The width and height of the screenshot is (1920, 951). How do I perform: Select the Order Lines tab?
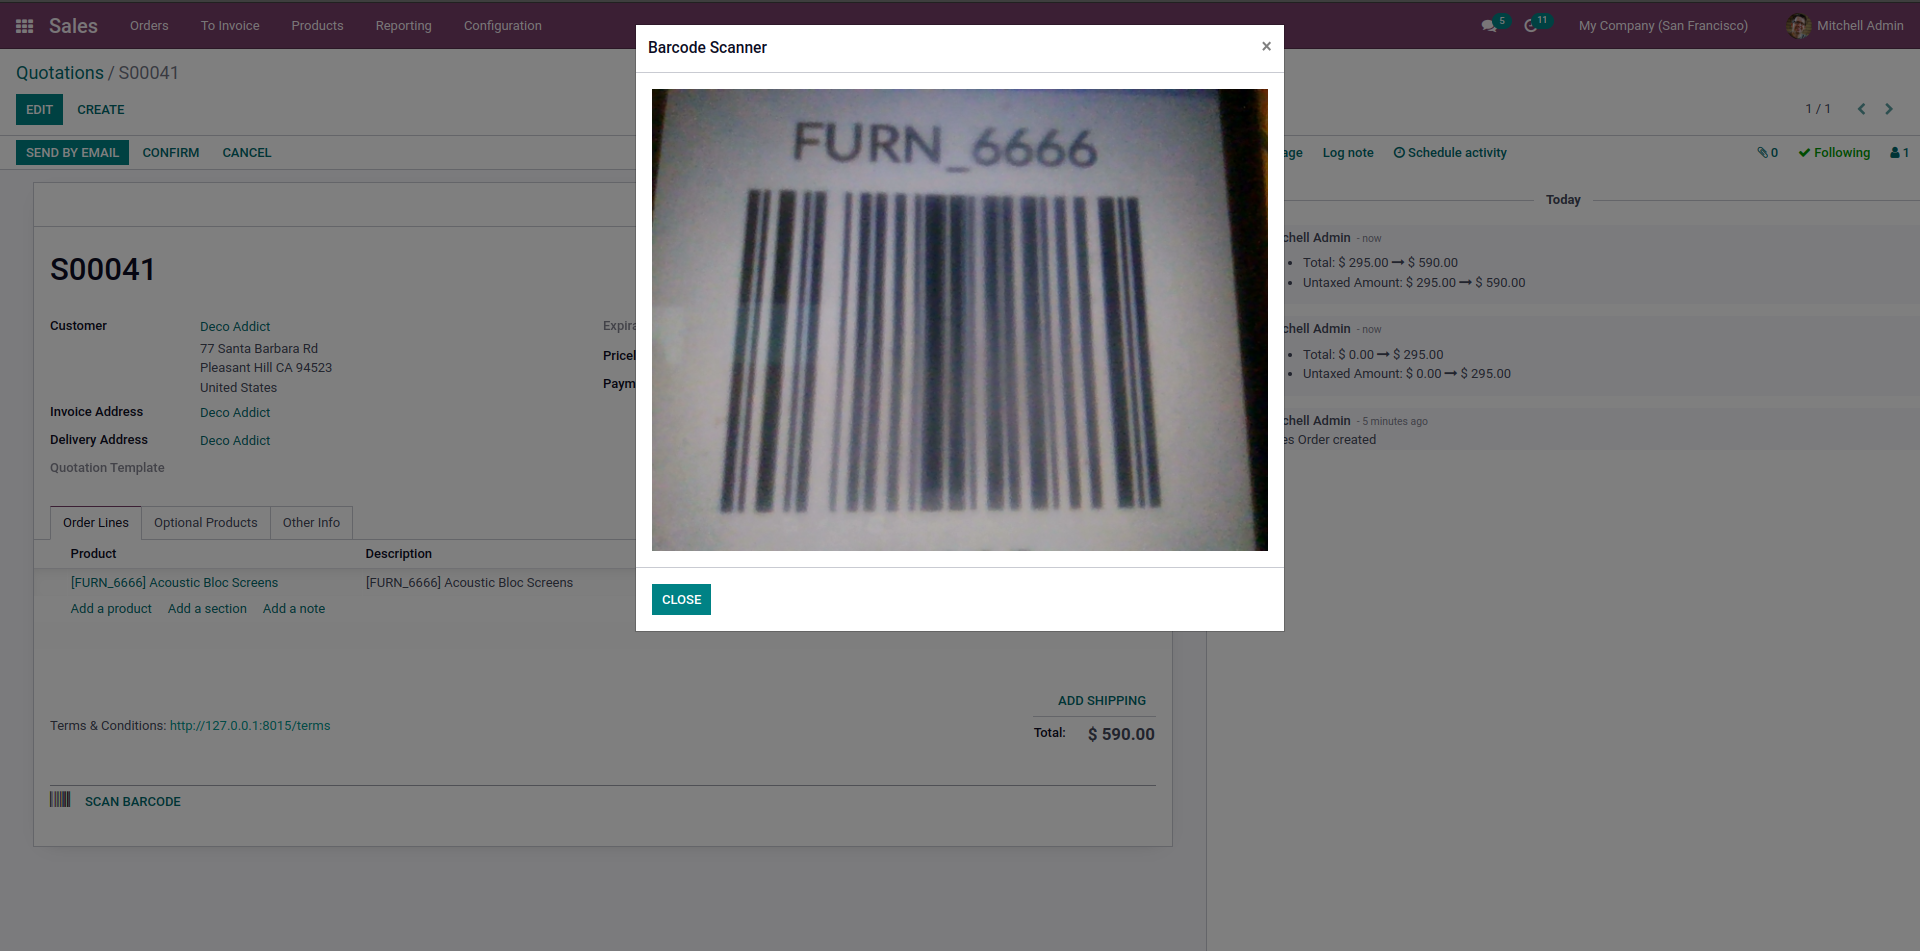tap(96, 523)
